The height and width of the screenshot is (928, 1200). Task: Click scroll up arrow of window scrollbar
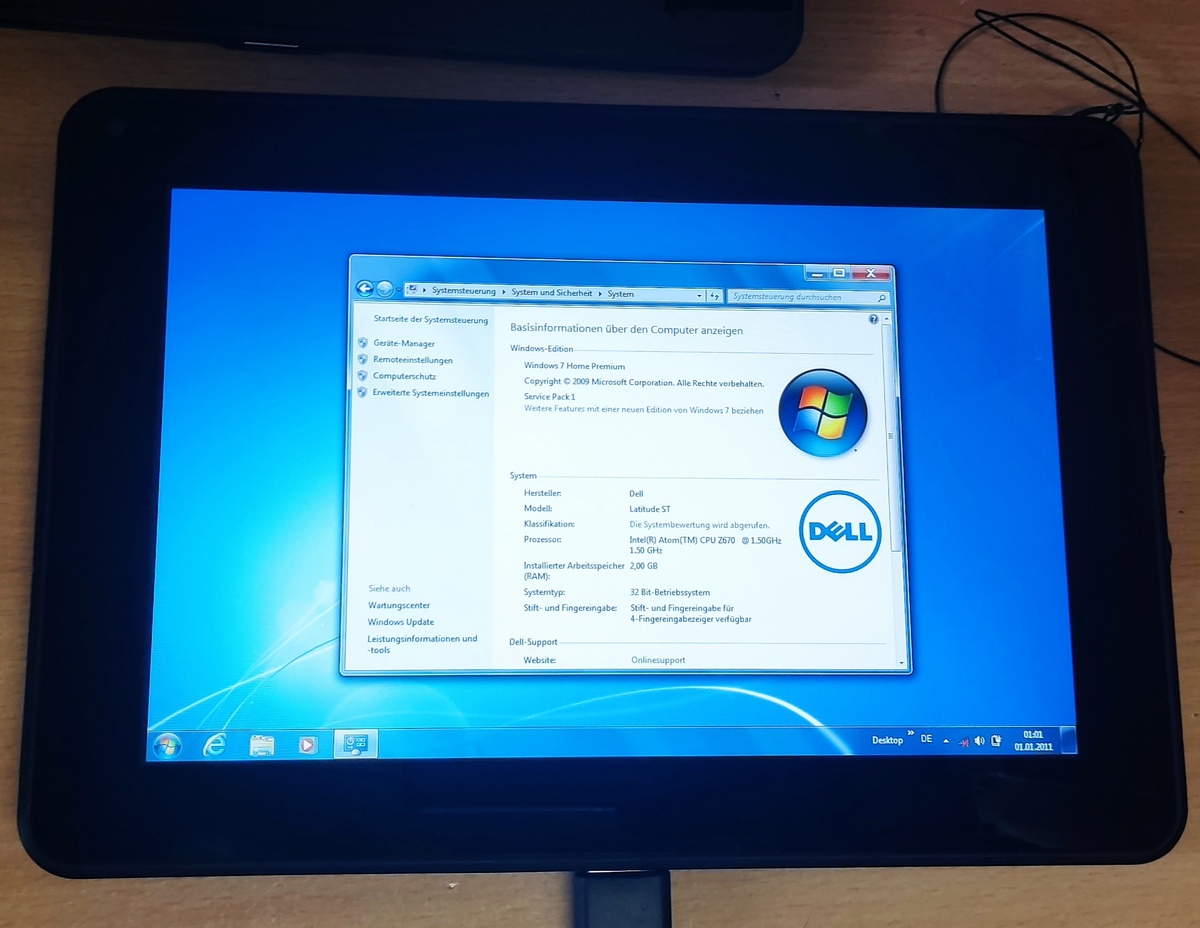[888, 319]
